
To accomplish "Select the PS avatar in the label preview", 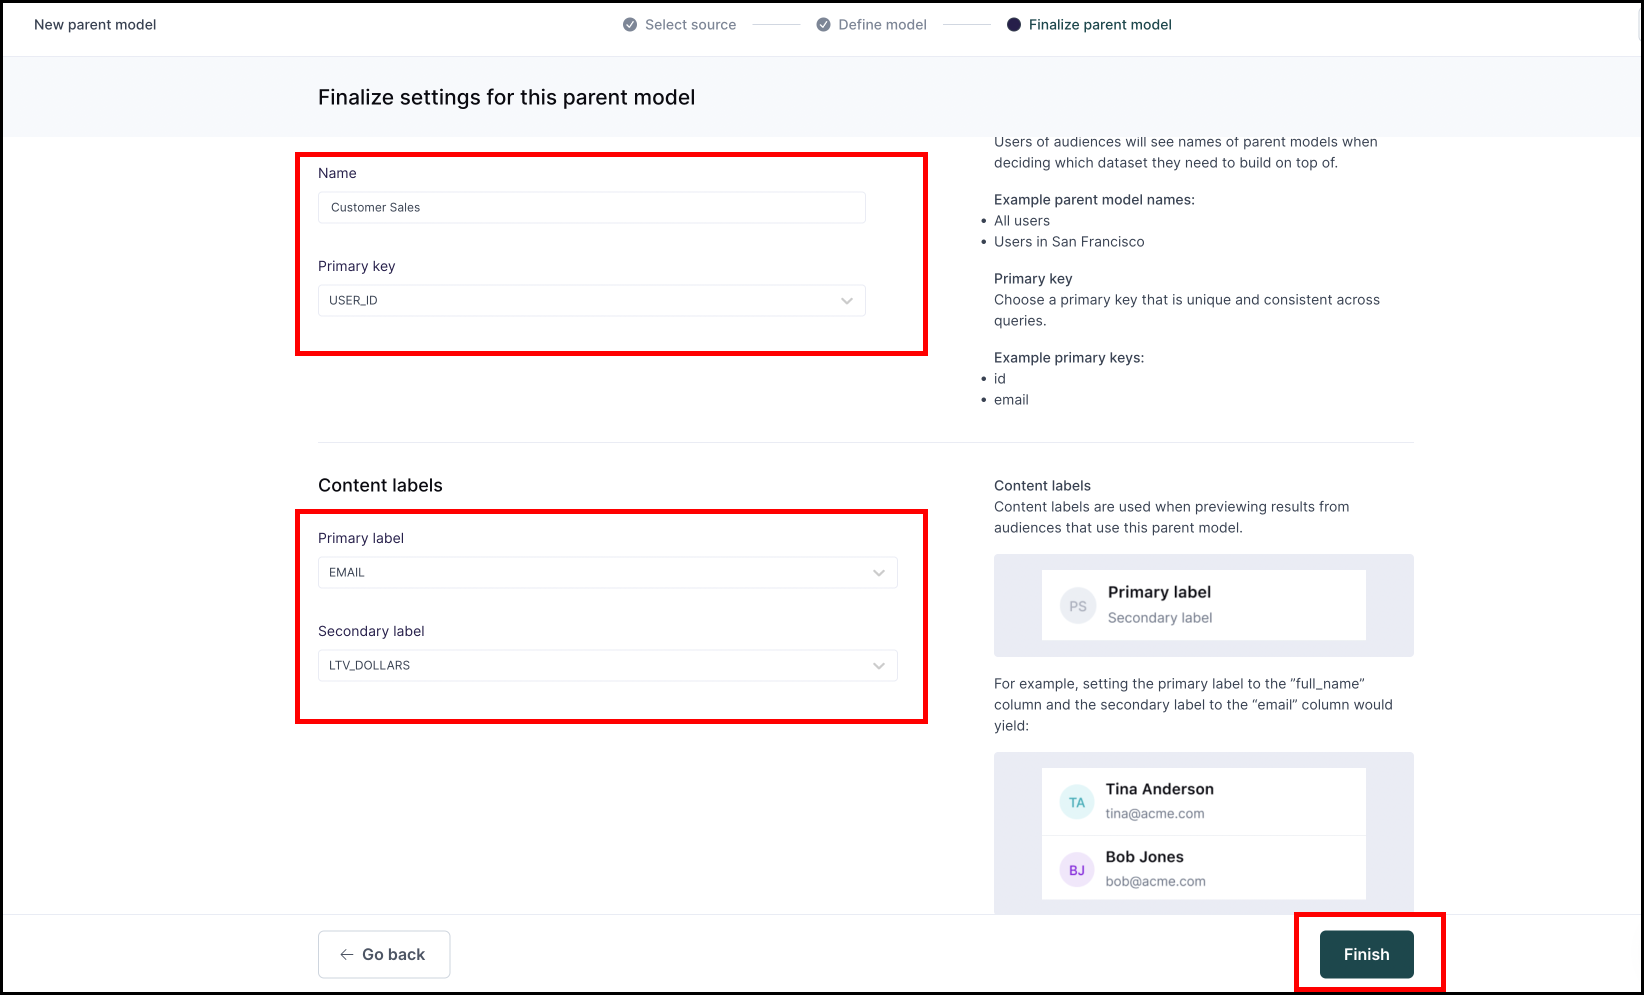I will 1076,605.
